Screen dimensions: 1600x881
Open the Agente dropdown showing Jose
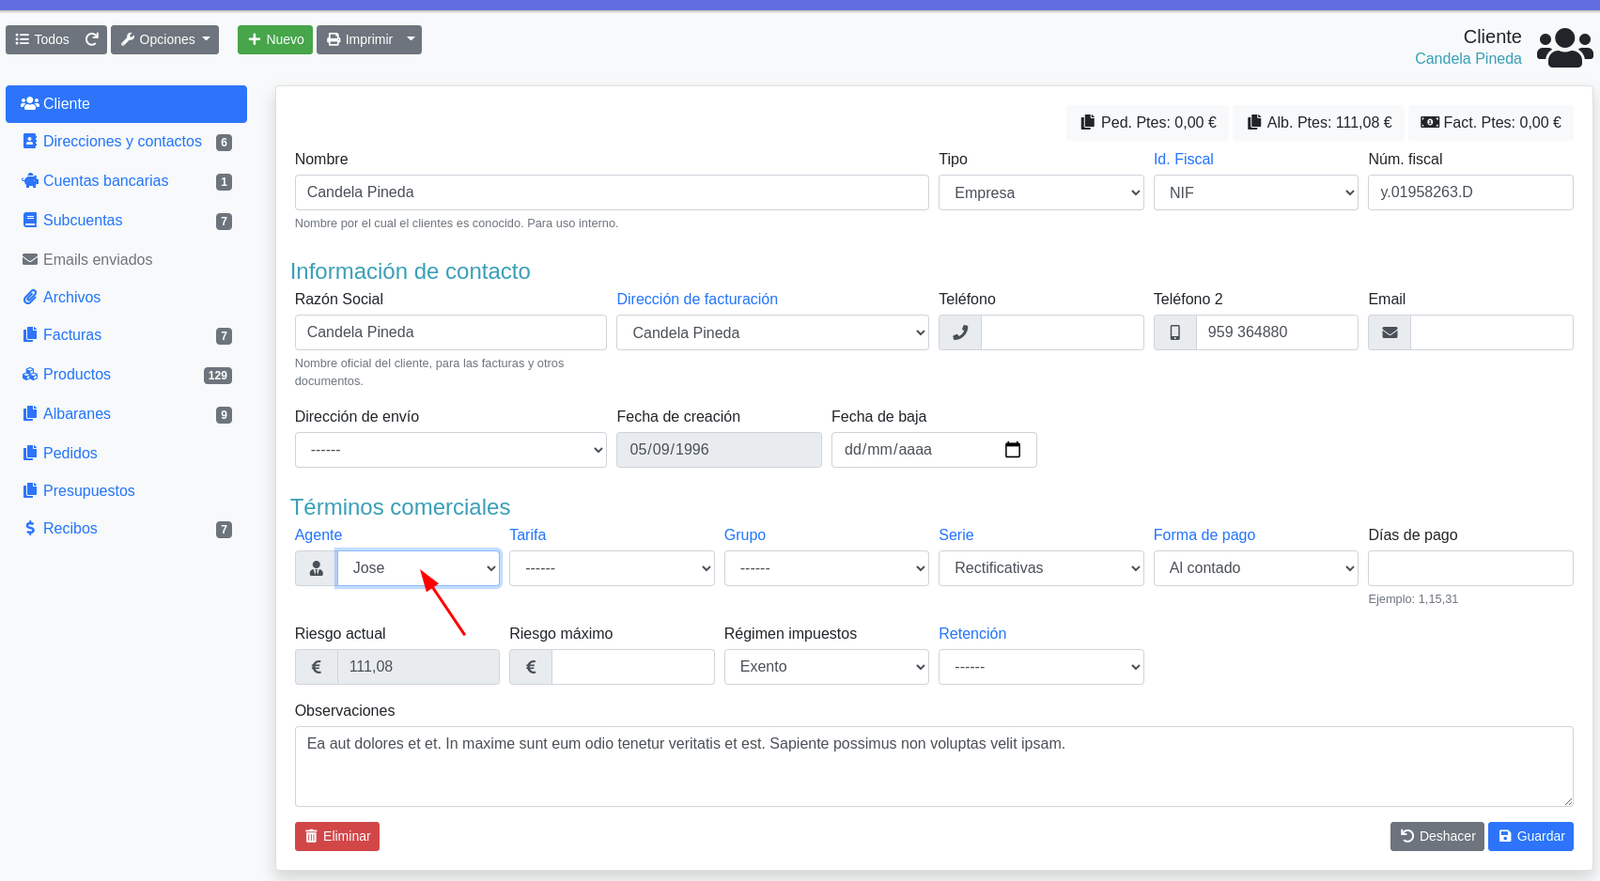(418, 568)
